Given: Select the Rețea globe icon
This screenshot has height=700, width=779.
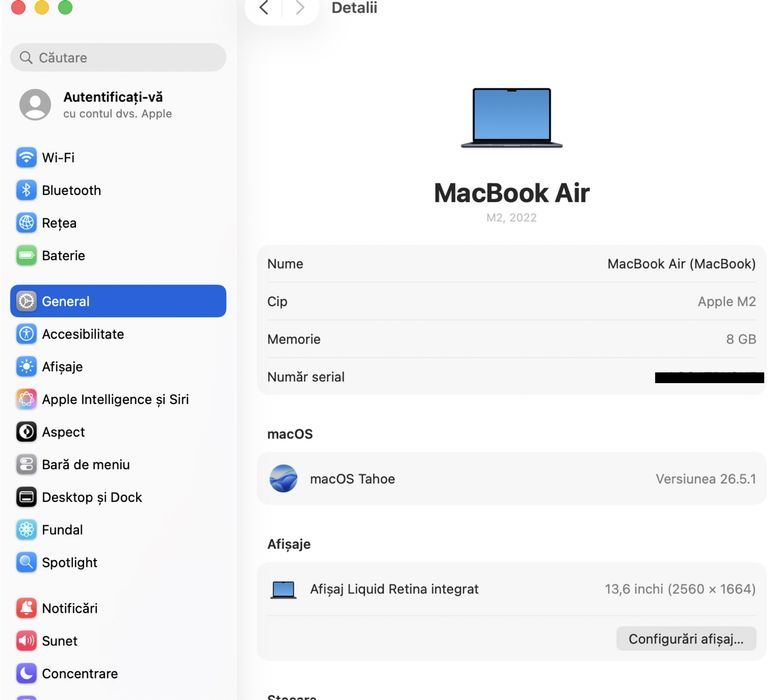Looking at the screenshot, I should [26, 223].
